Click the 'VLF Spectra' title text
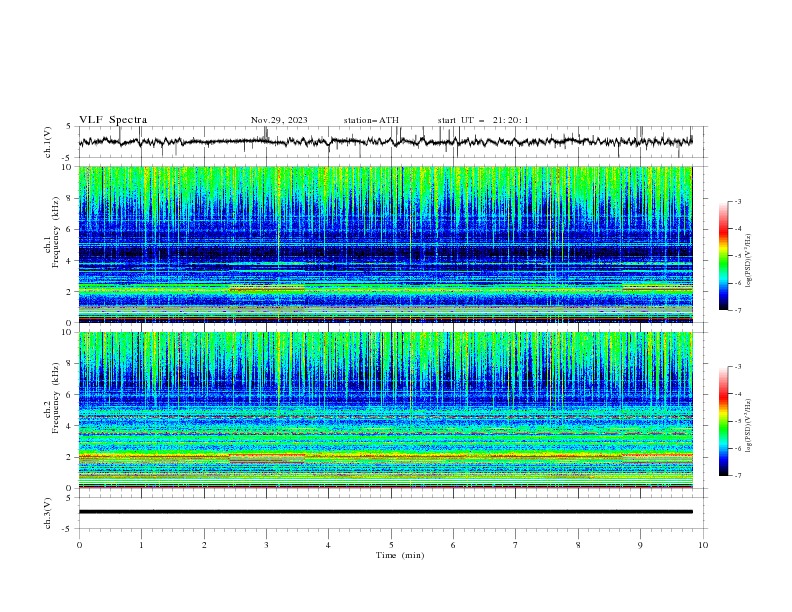This screenshot has height=612, width=792. tap(113, 120)
